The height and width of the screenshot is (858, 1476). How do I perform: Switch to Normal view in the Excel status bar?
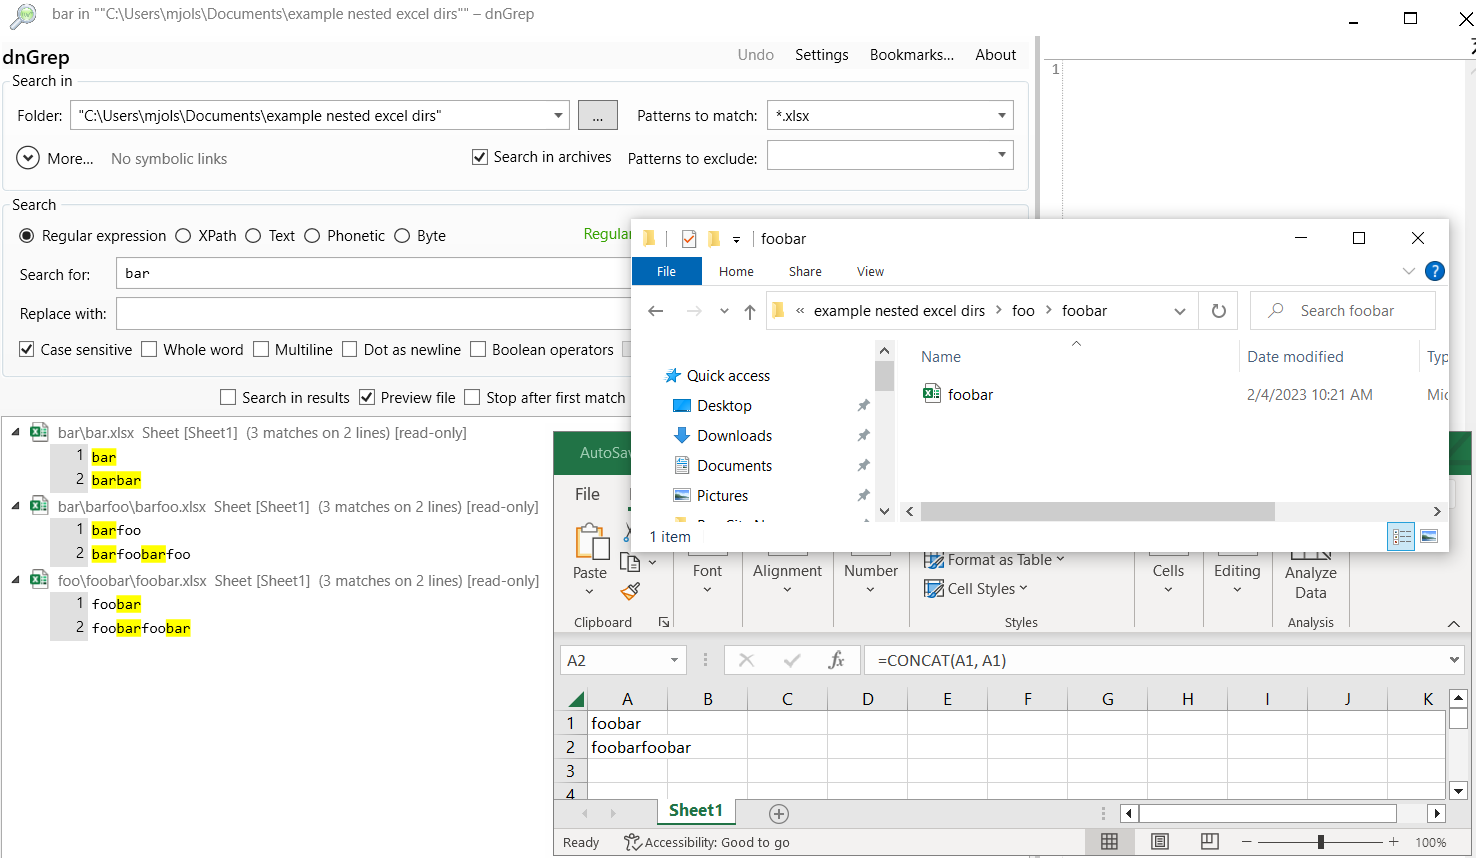coord(1109,842)
